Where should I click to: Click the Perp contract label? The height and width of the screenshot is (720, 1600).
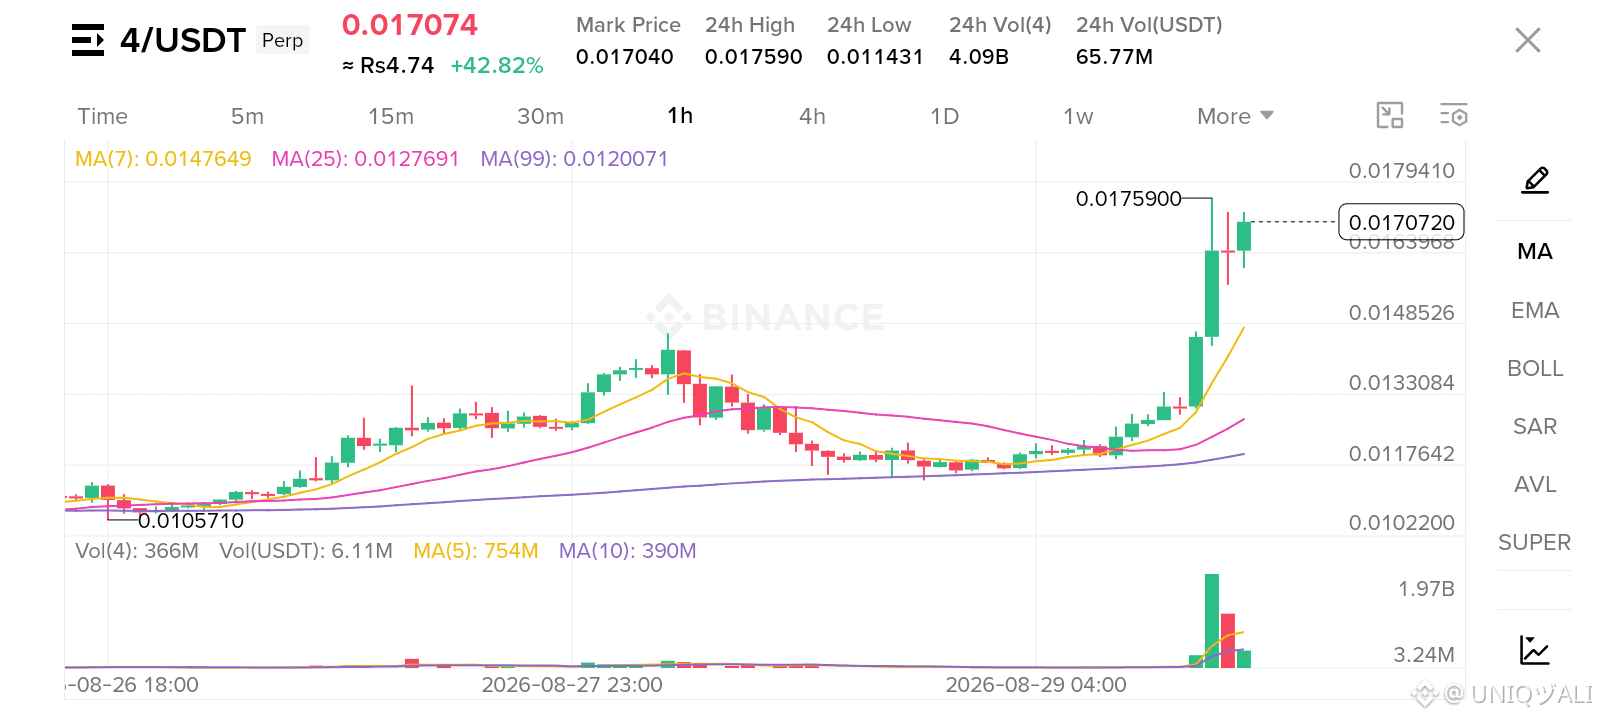coord(282,40)
